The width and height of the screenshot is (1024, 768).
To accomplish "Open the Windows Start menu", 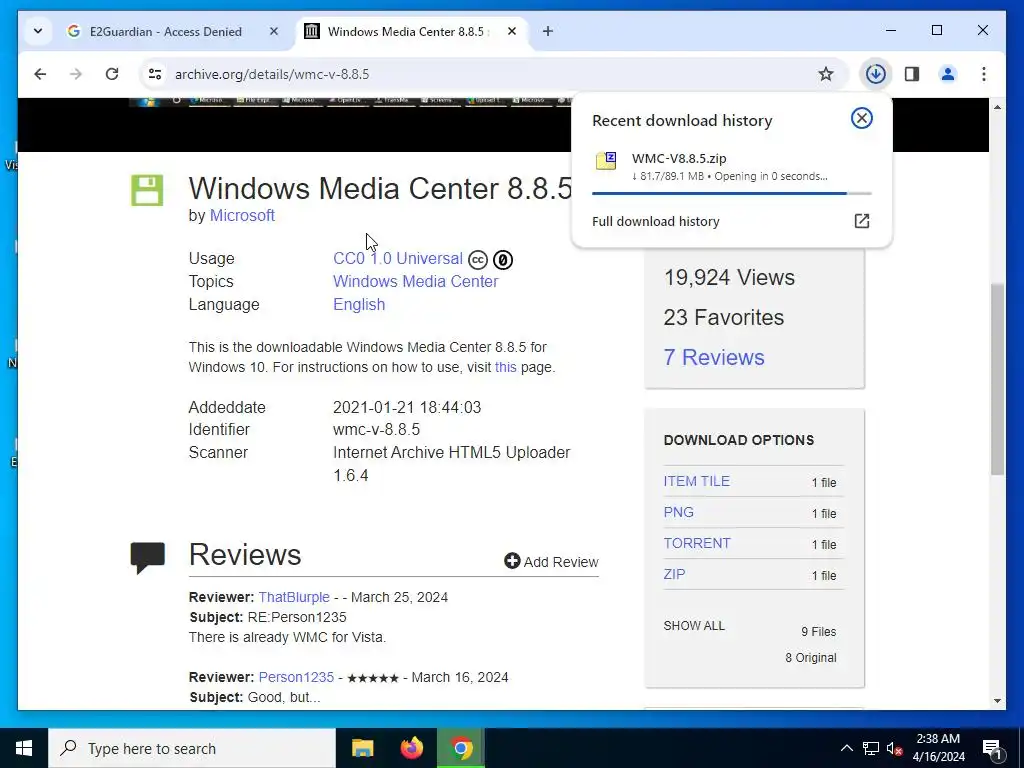I will (24, 748).
